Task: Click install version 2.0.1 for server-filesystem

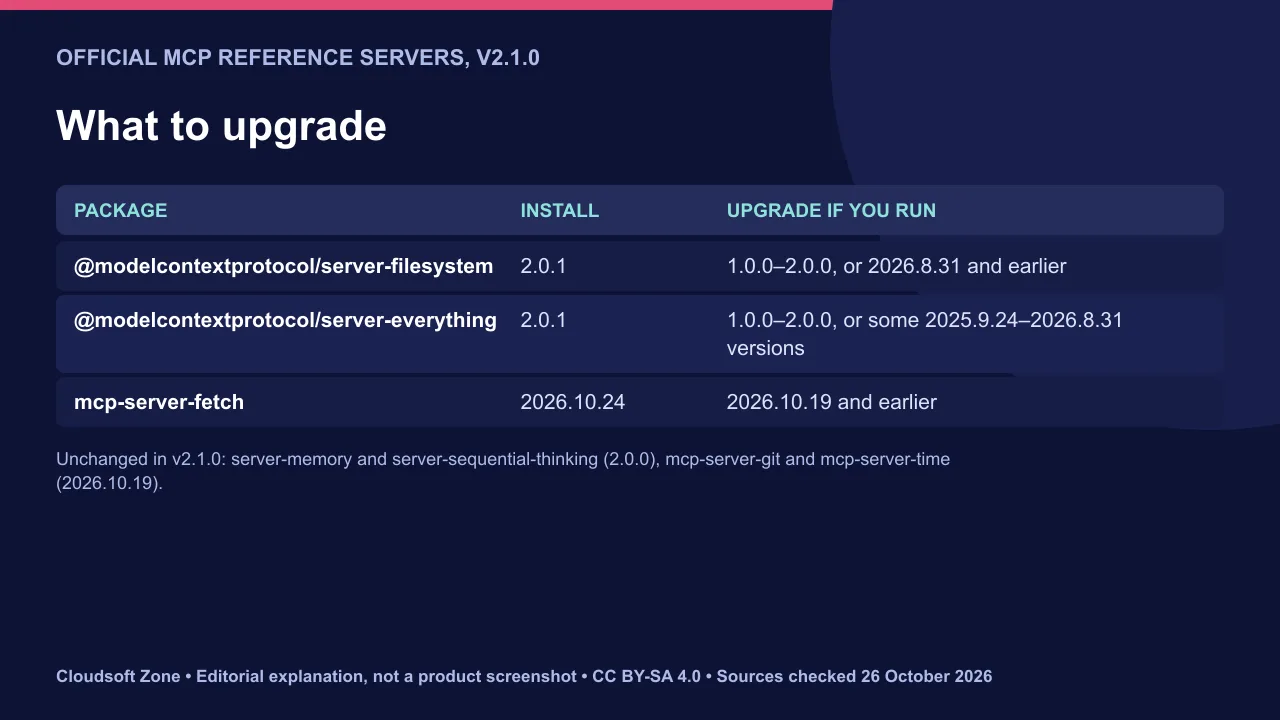Action: [x=543, y=266]
